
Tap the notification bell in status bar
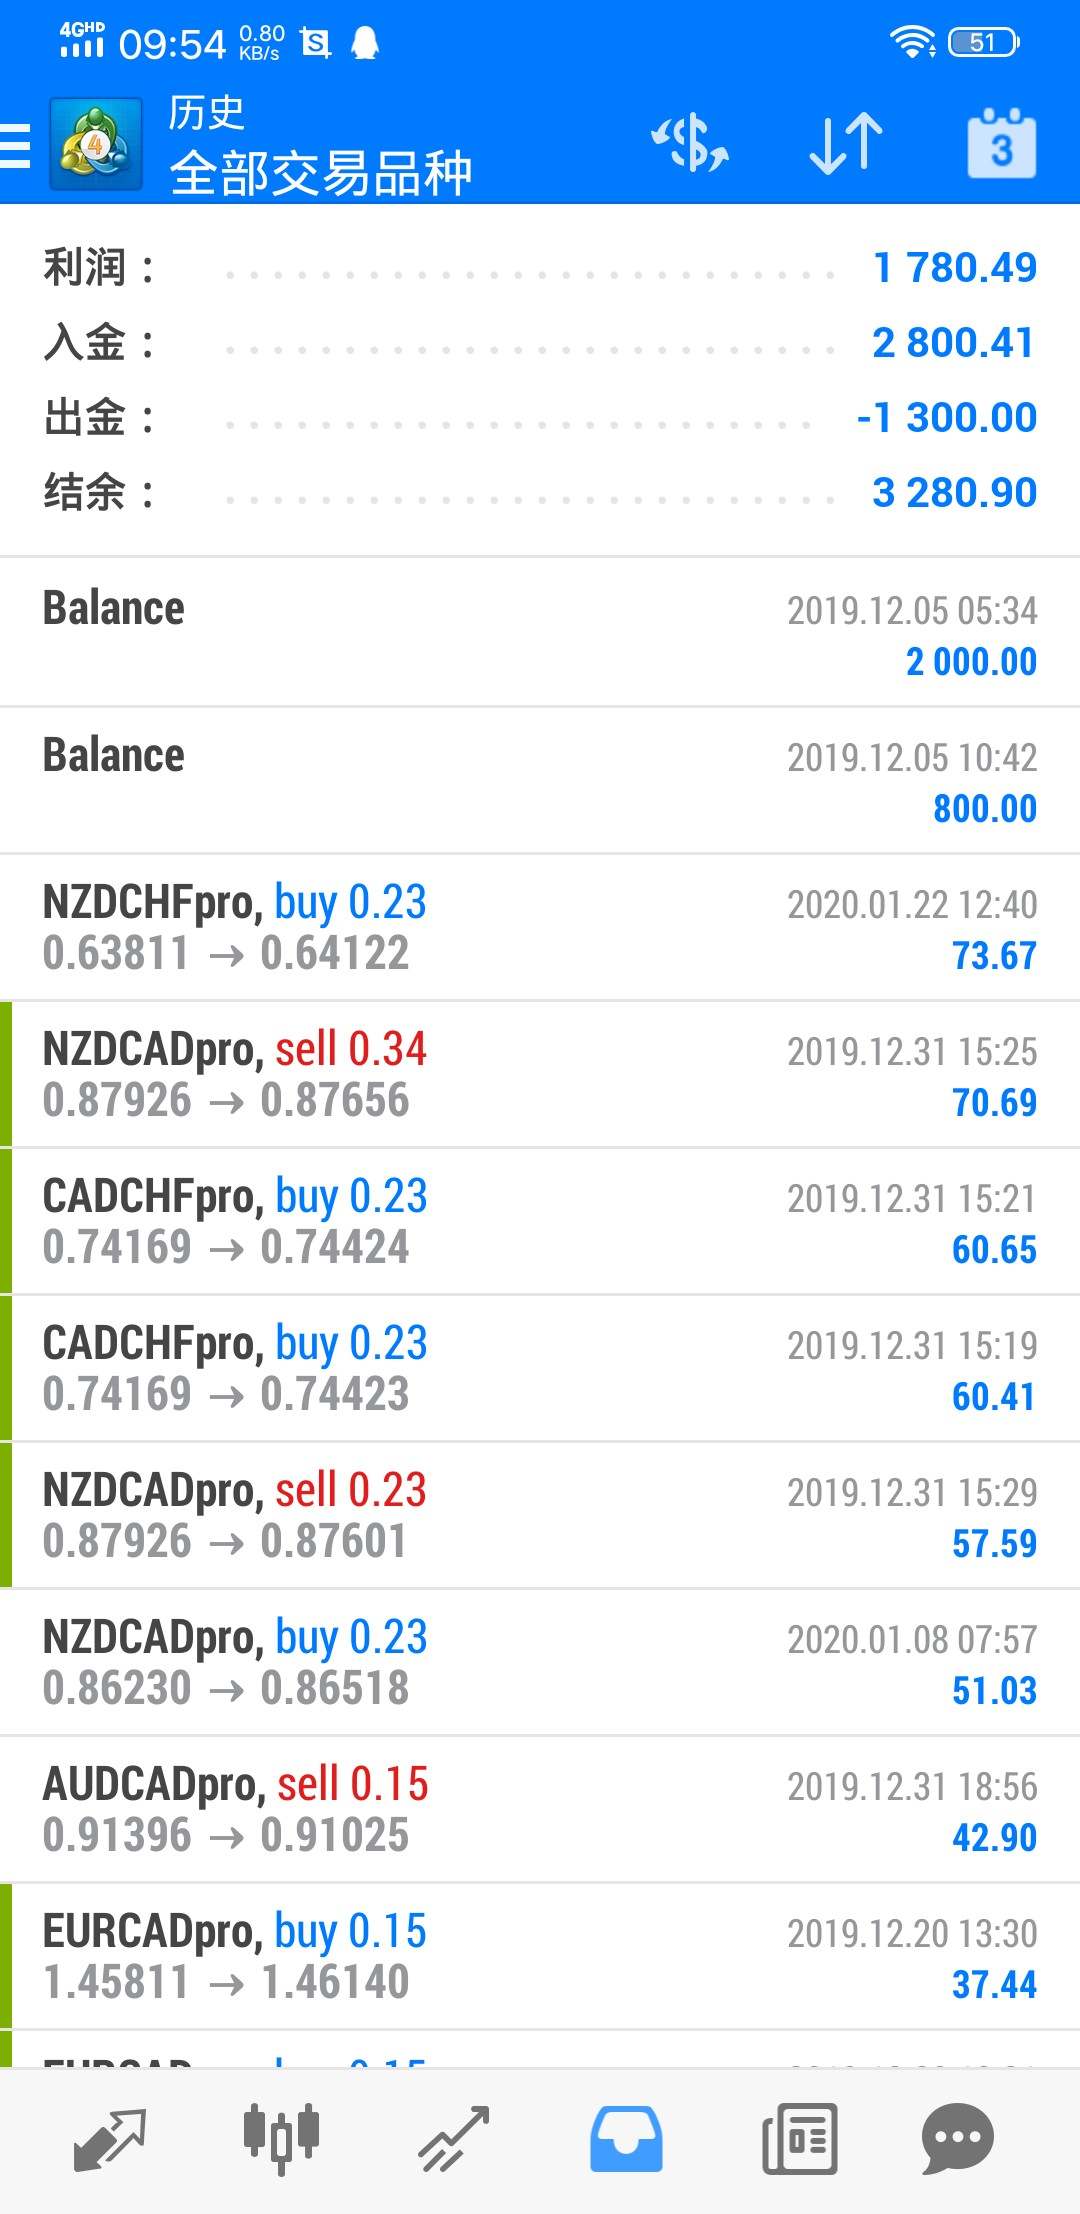click(365, 43)
